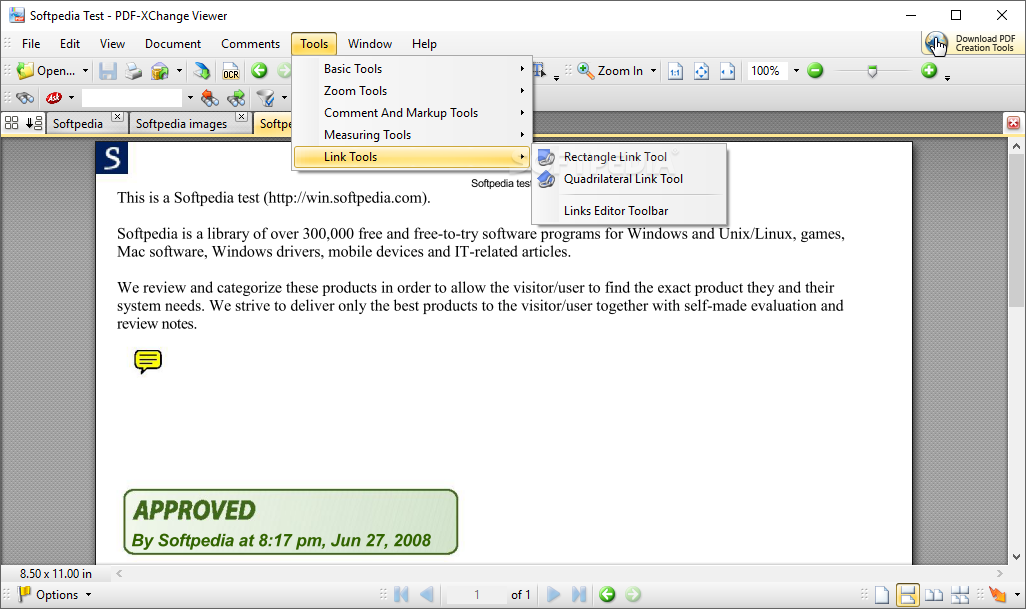Open the Comments menu
This screenshot has height=609, width=1026.
point(251,44)
